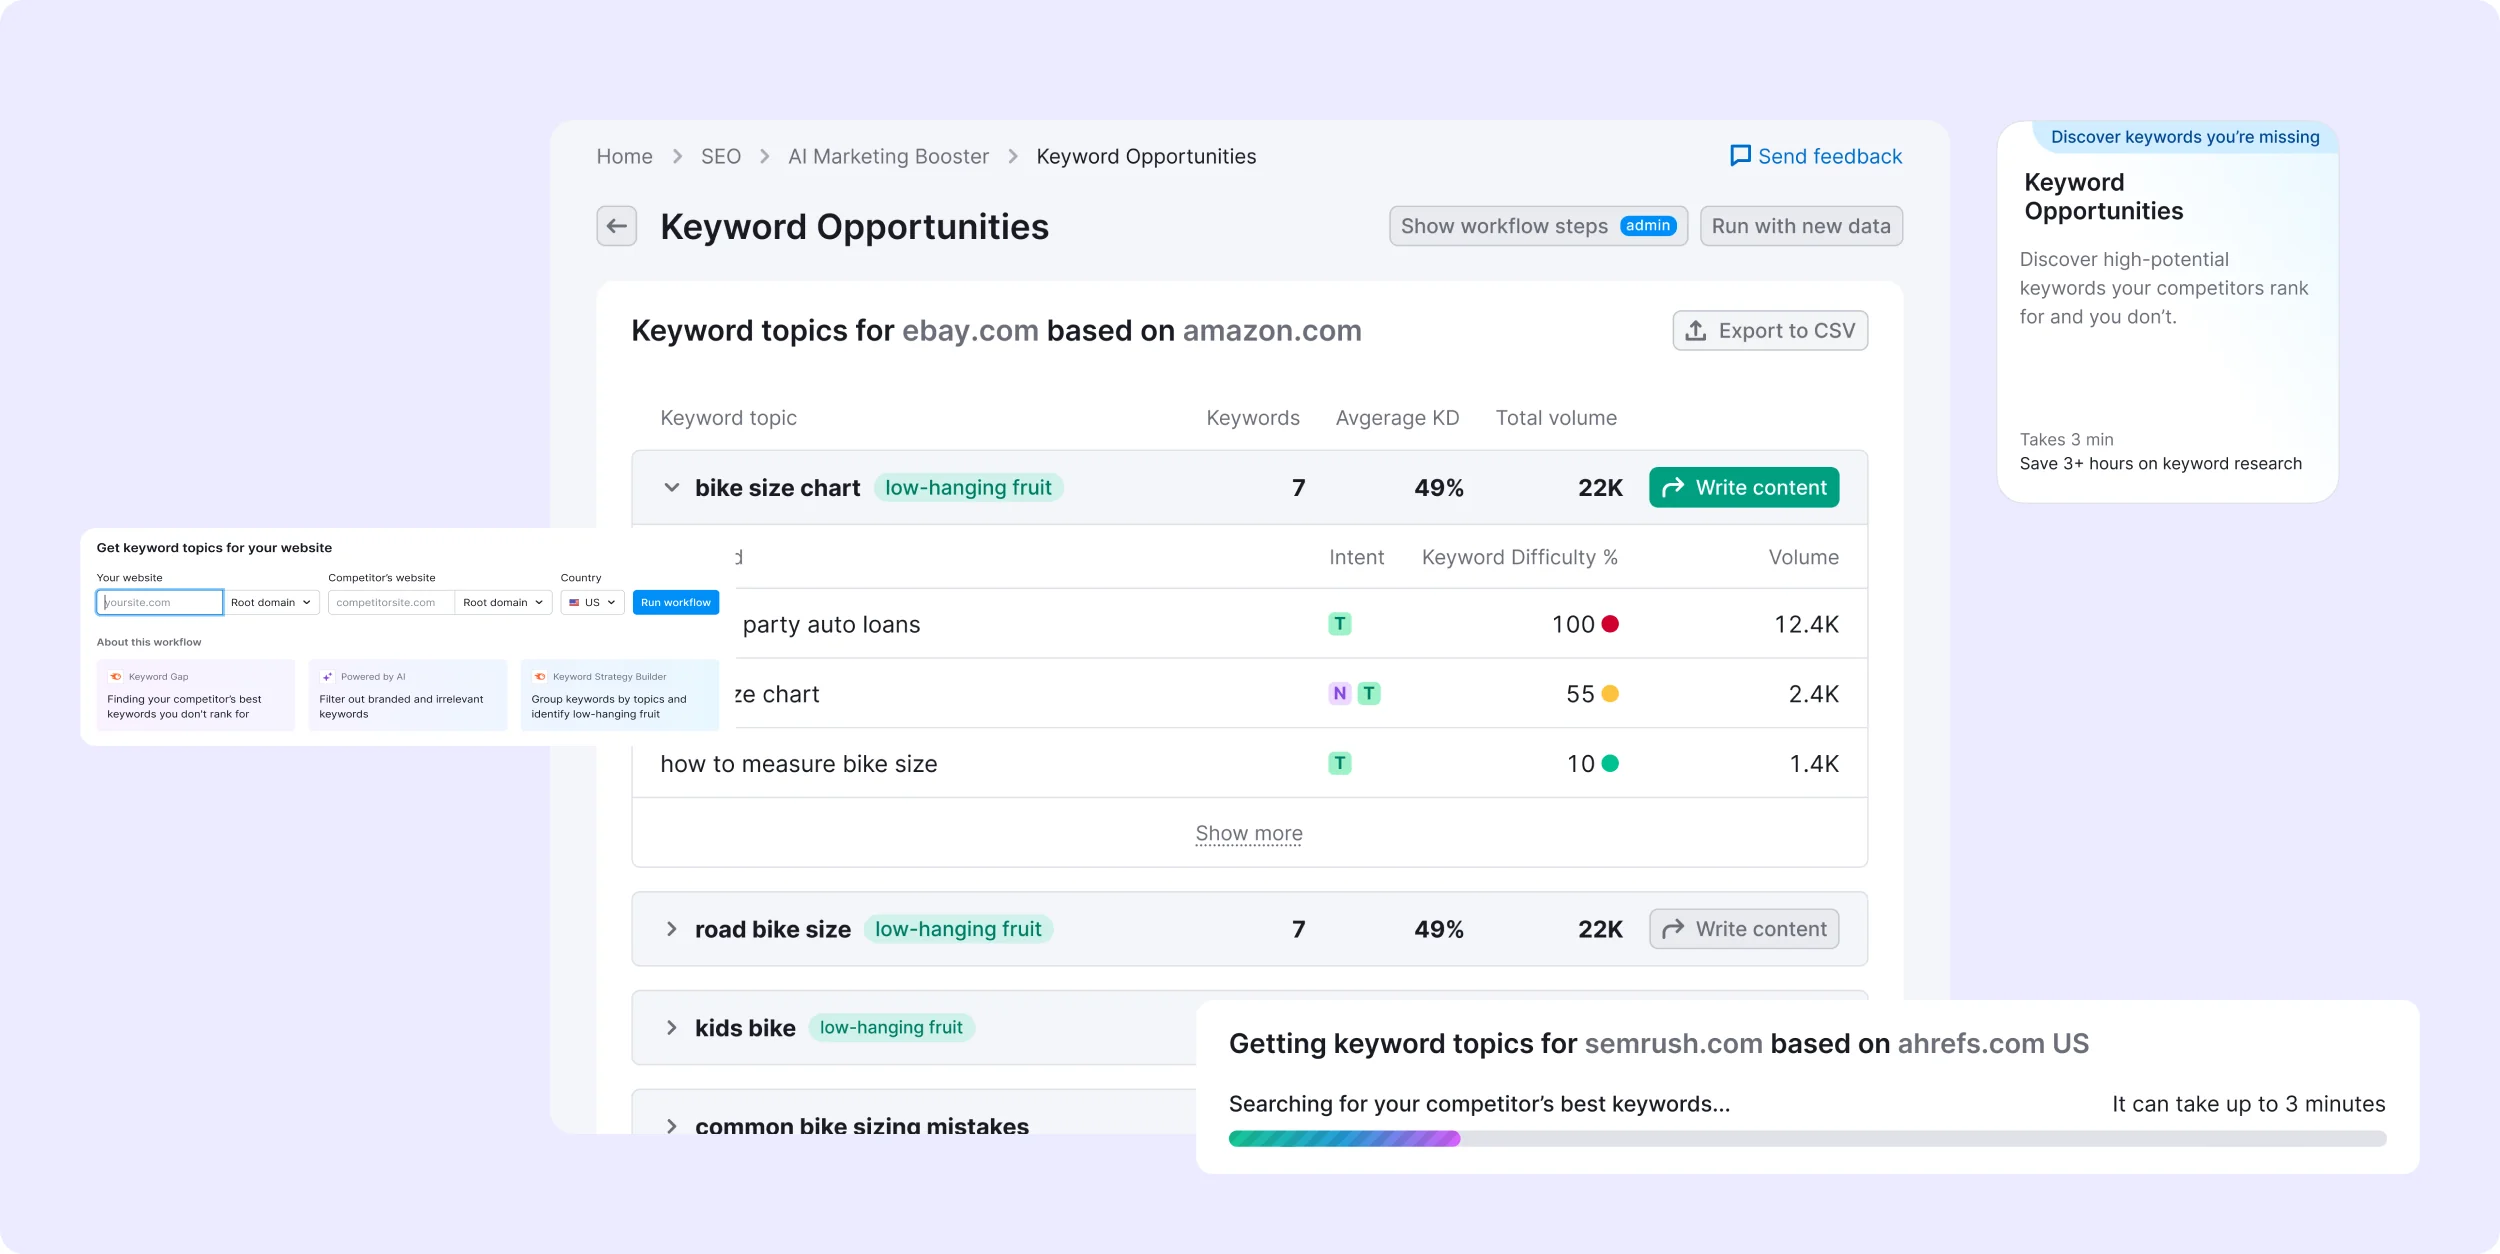Click the purple N intent badge
This screenshot has height=1254, width=2500.
tap(1339, 693)
